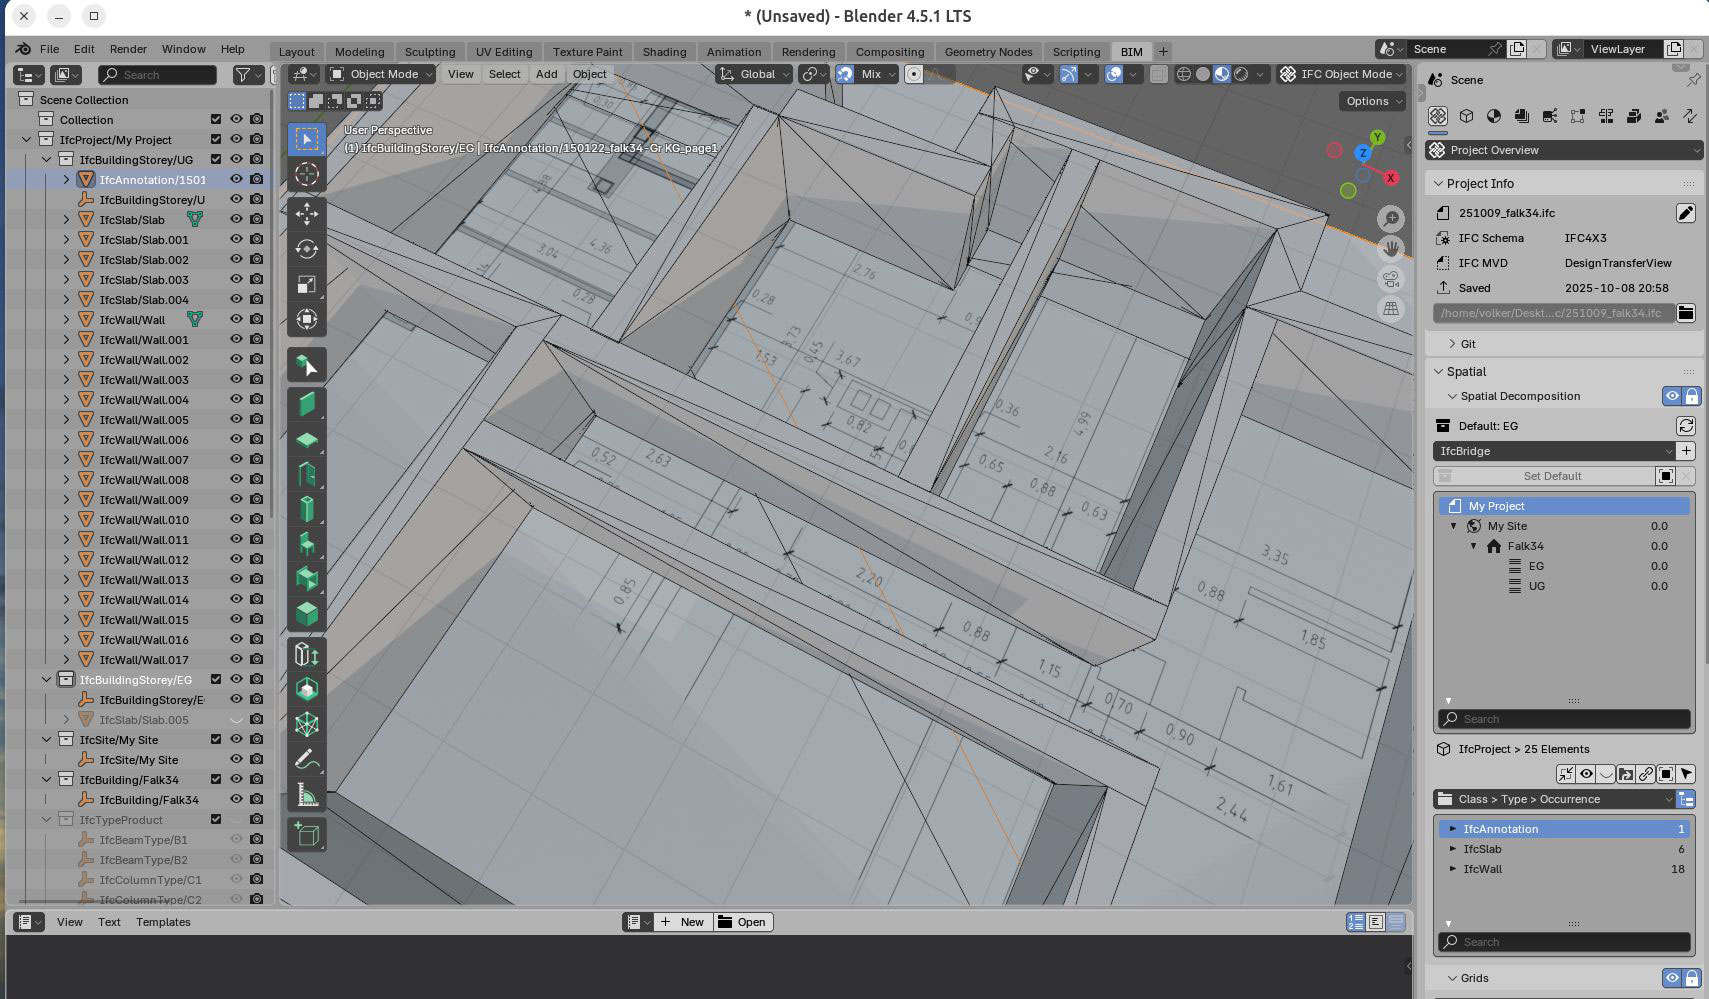Viewport: 1709px width, 999px height.
Task: Select the Move tool in the viewport toolbar
Action: [307, 213]
